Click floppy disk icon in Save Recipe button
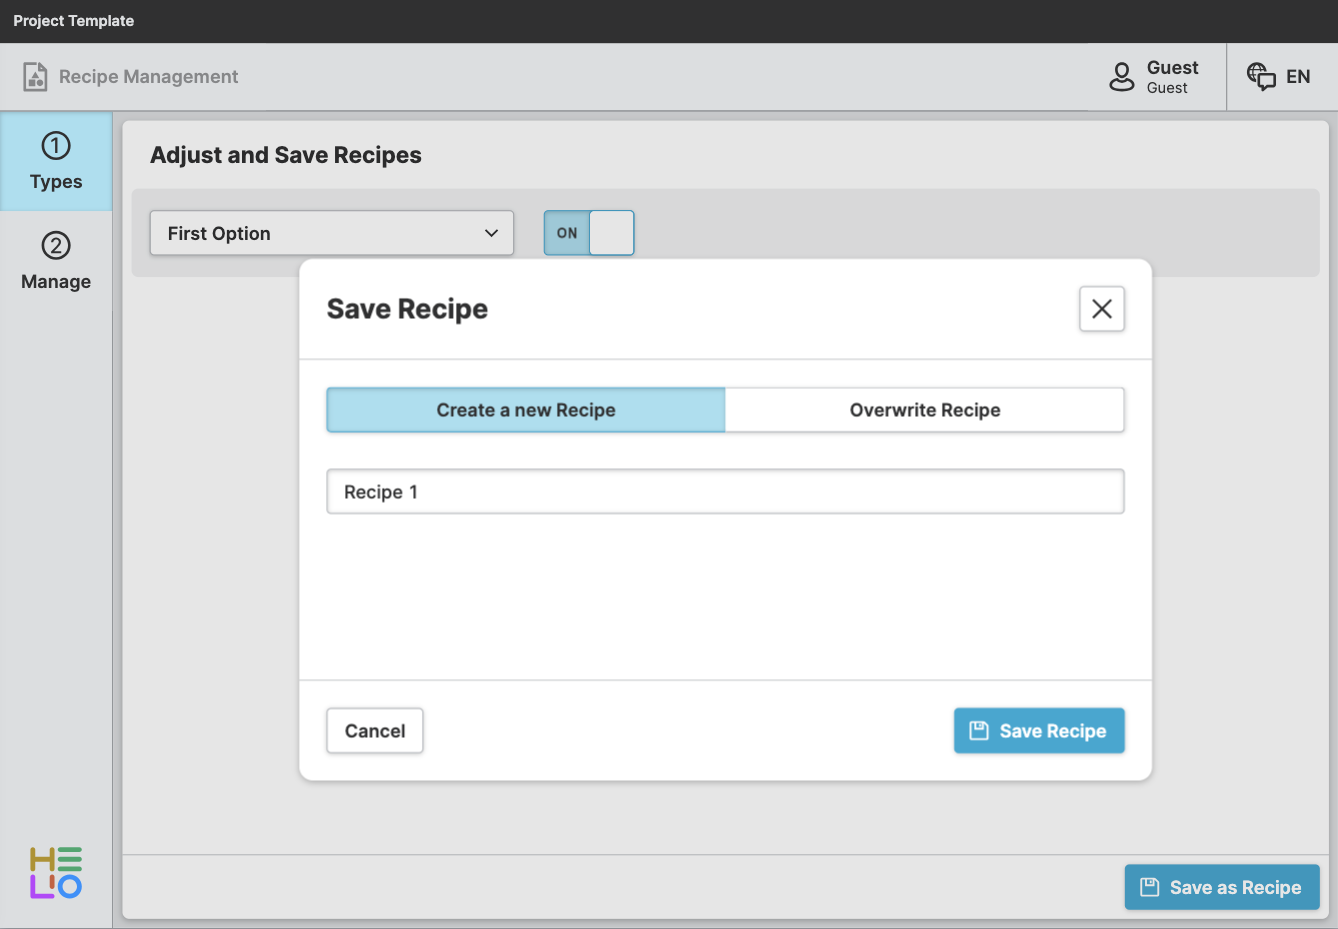Viewport: 1338px width, 929px height. [979, 731]
